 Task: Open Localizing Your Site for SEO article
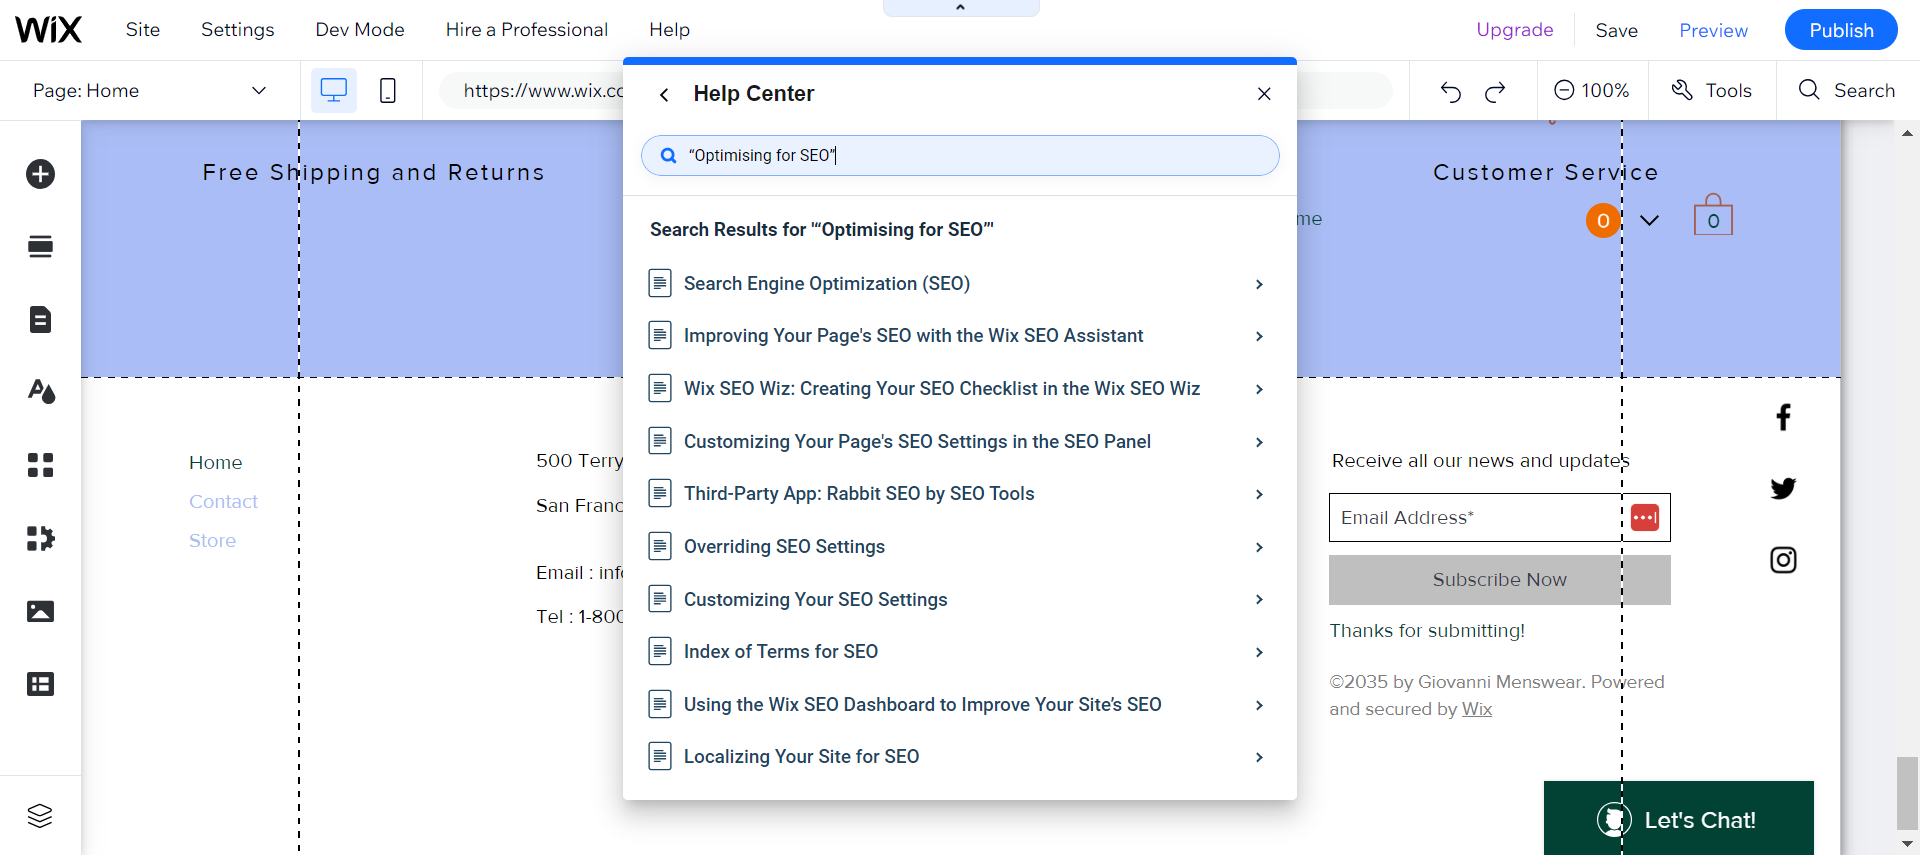pos(959,757)
